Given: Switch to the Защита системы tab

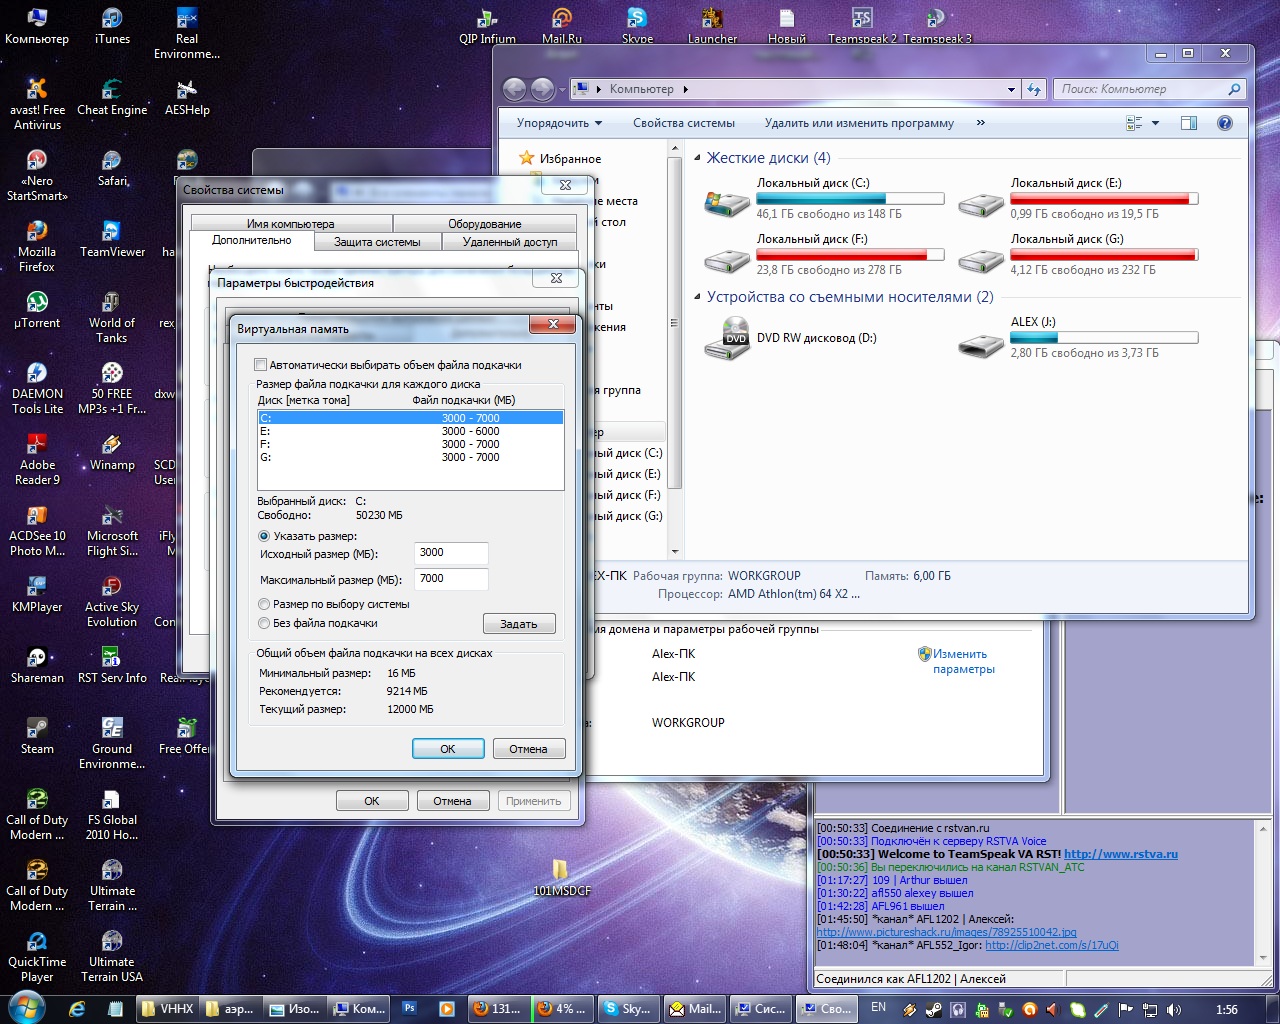Looking at the screenshot, I should [377, 242].
